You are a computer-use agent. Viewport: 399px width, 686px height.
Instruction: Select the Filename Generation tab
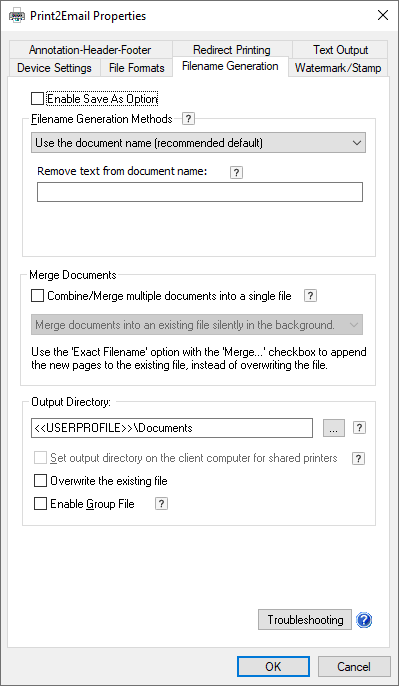[230, 66]
